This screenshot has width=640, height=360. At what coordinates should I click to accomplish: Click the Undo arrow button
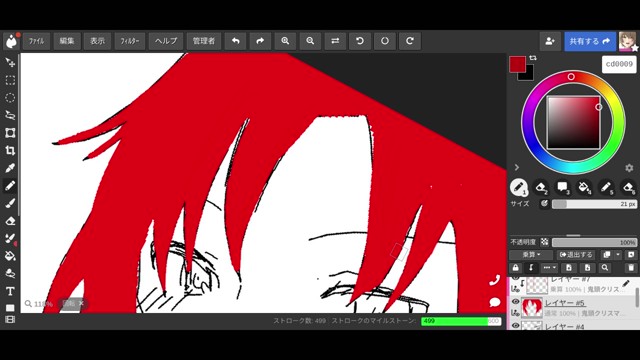pyautogui.click(x=236, y=41)
